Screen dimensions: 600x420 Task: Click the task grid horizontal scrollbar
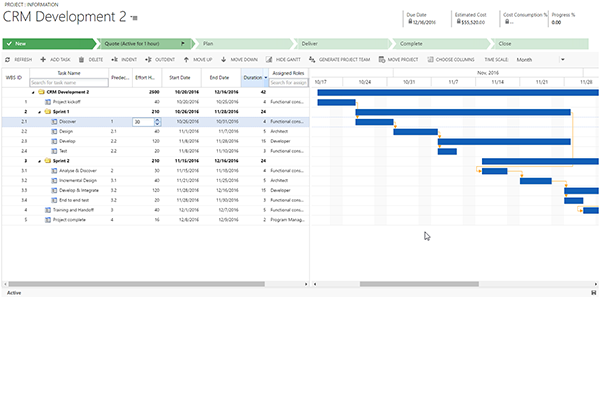coord(137,284)
